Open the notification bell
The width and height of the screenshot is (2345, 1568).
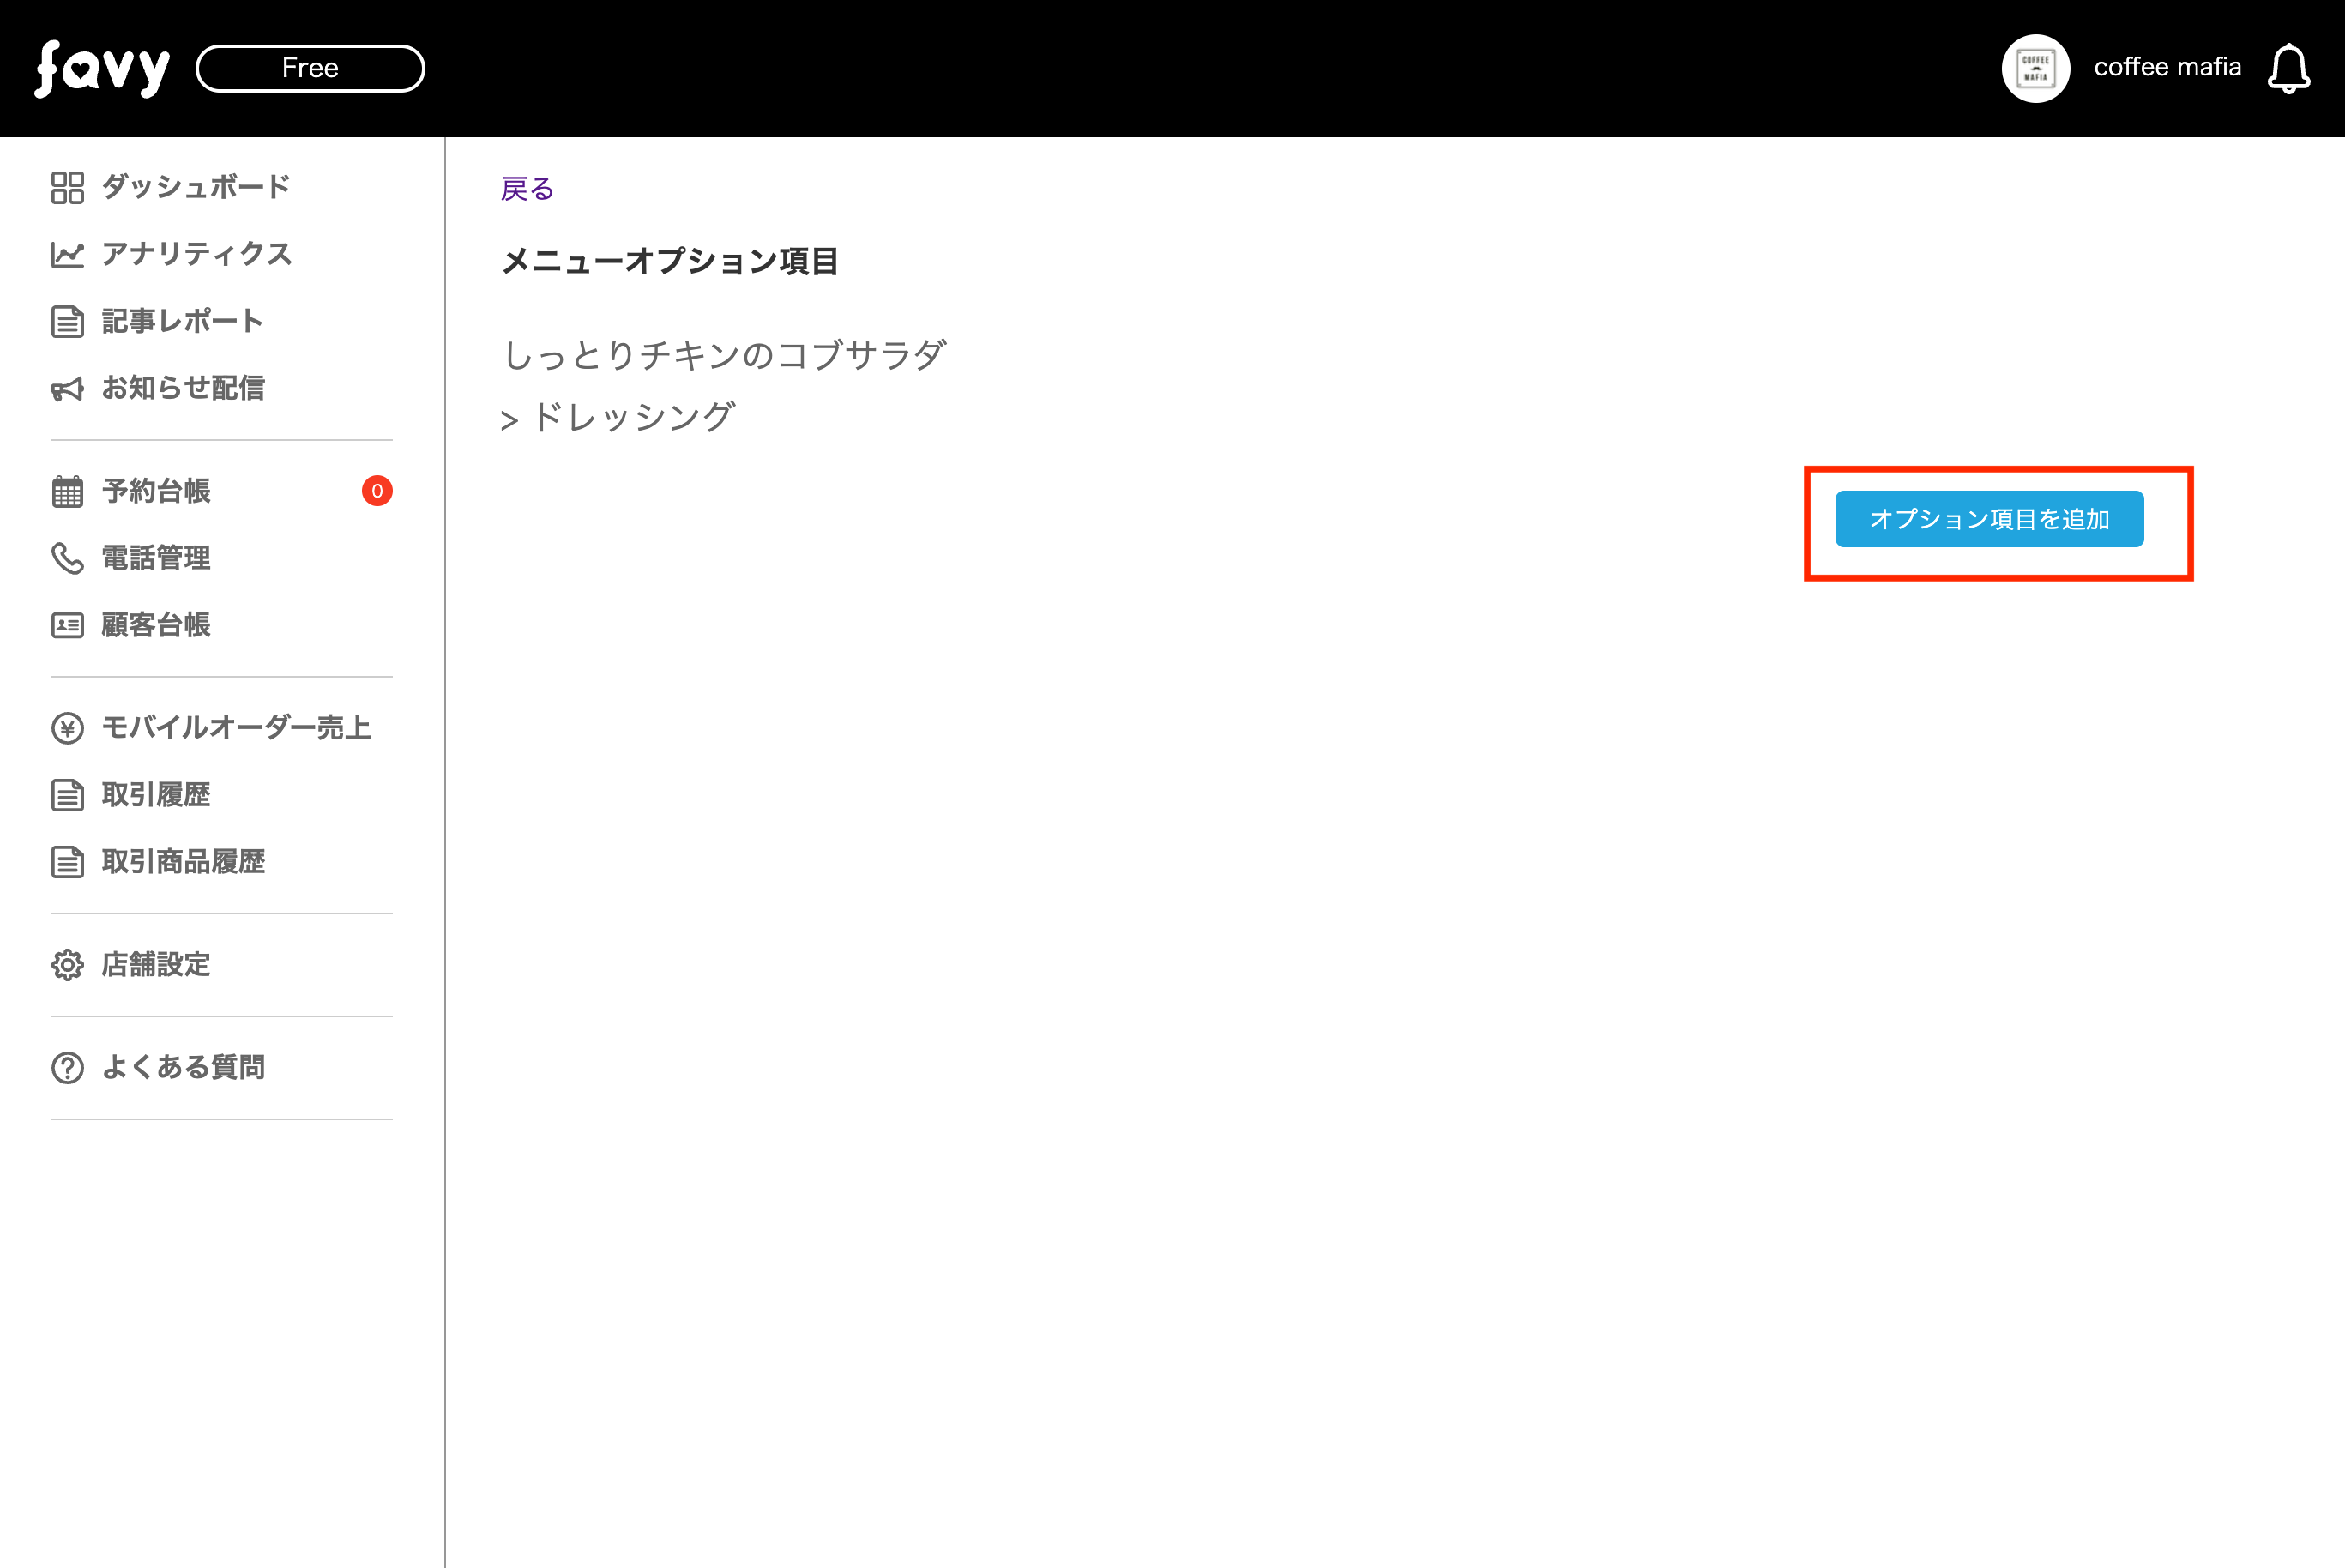click(x=2288, y=69)
